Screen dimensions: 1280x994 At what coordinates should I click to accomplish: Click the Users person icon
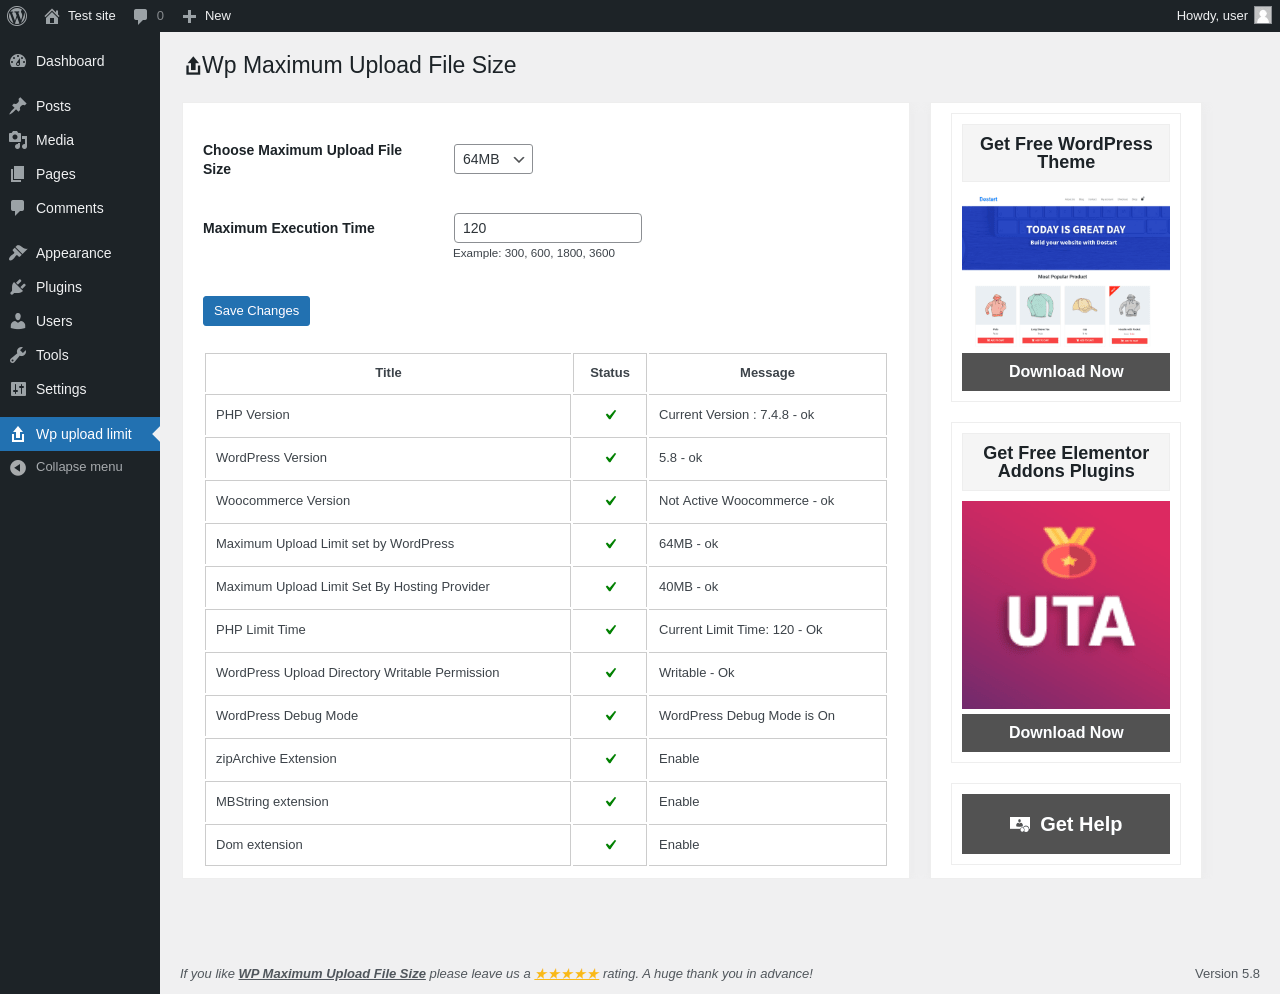point(18,321)
